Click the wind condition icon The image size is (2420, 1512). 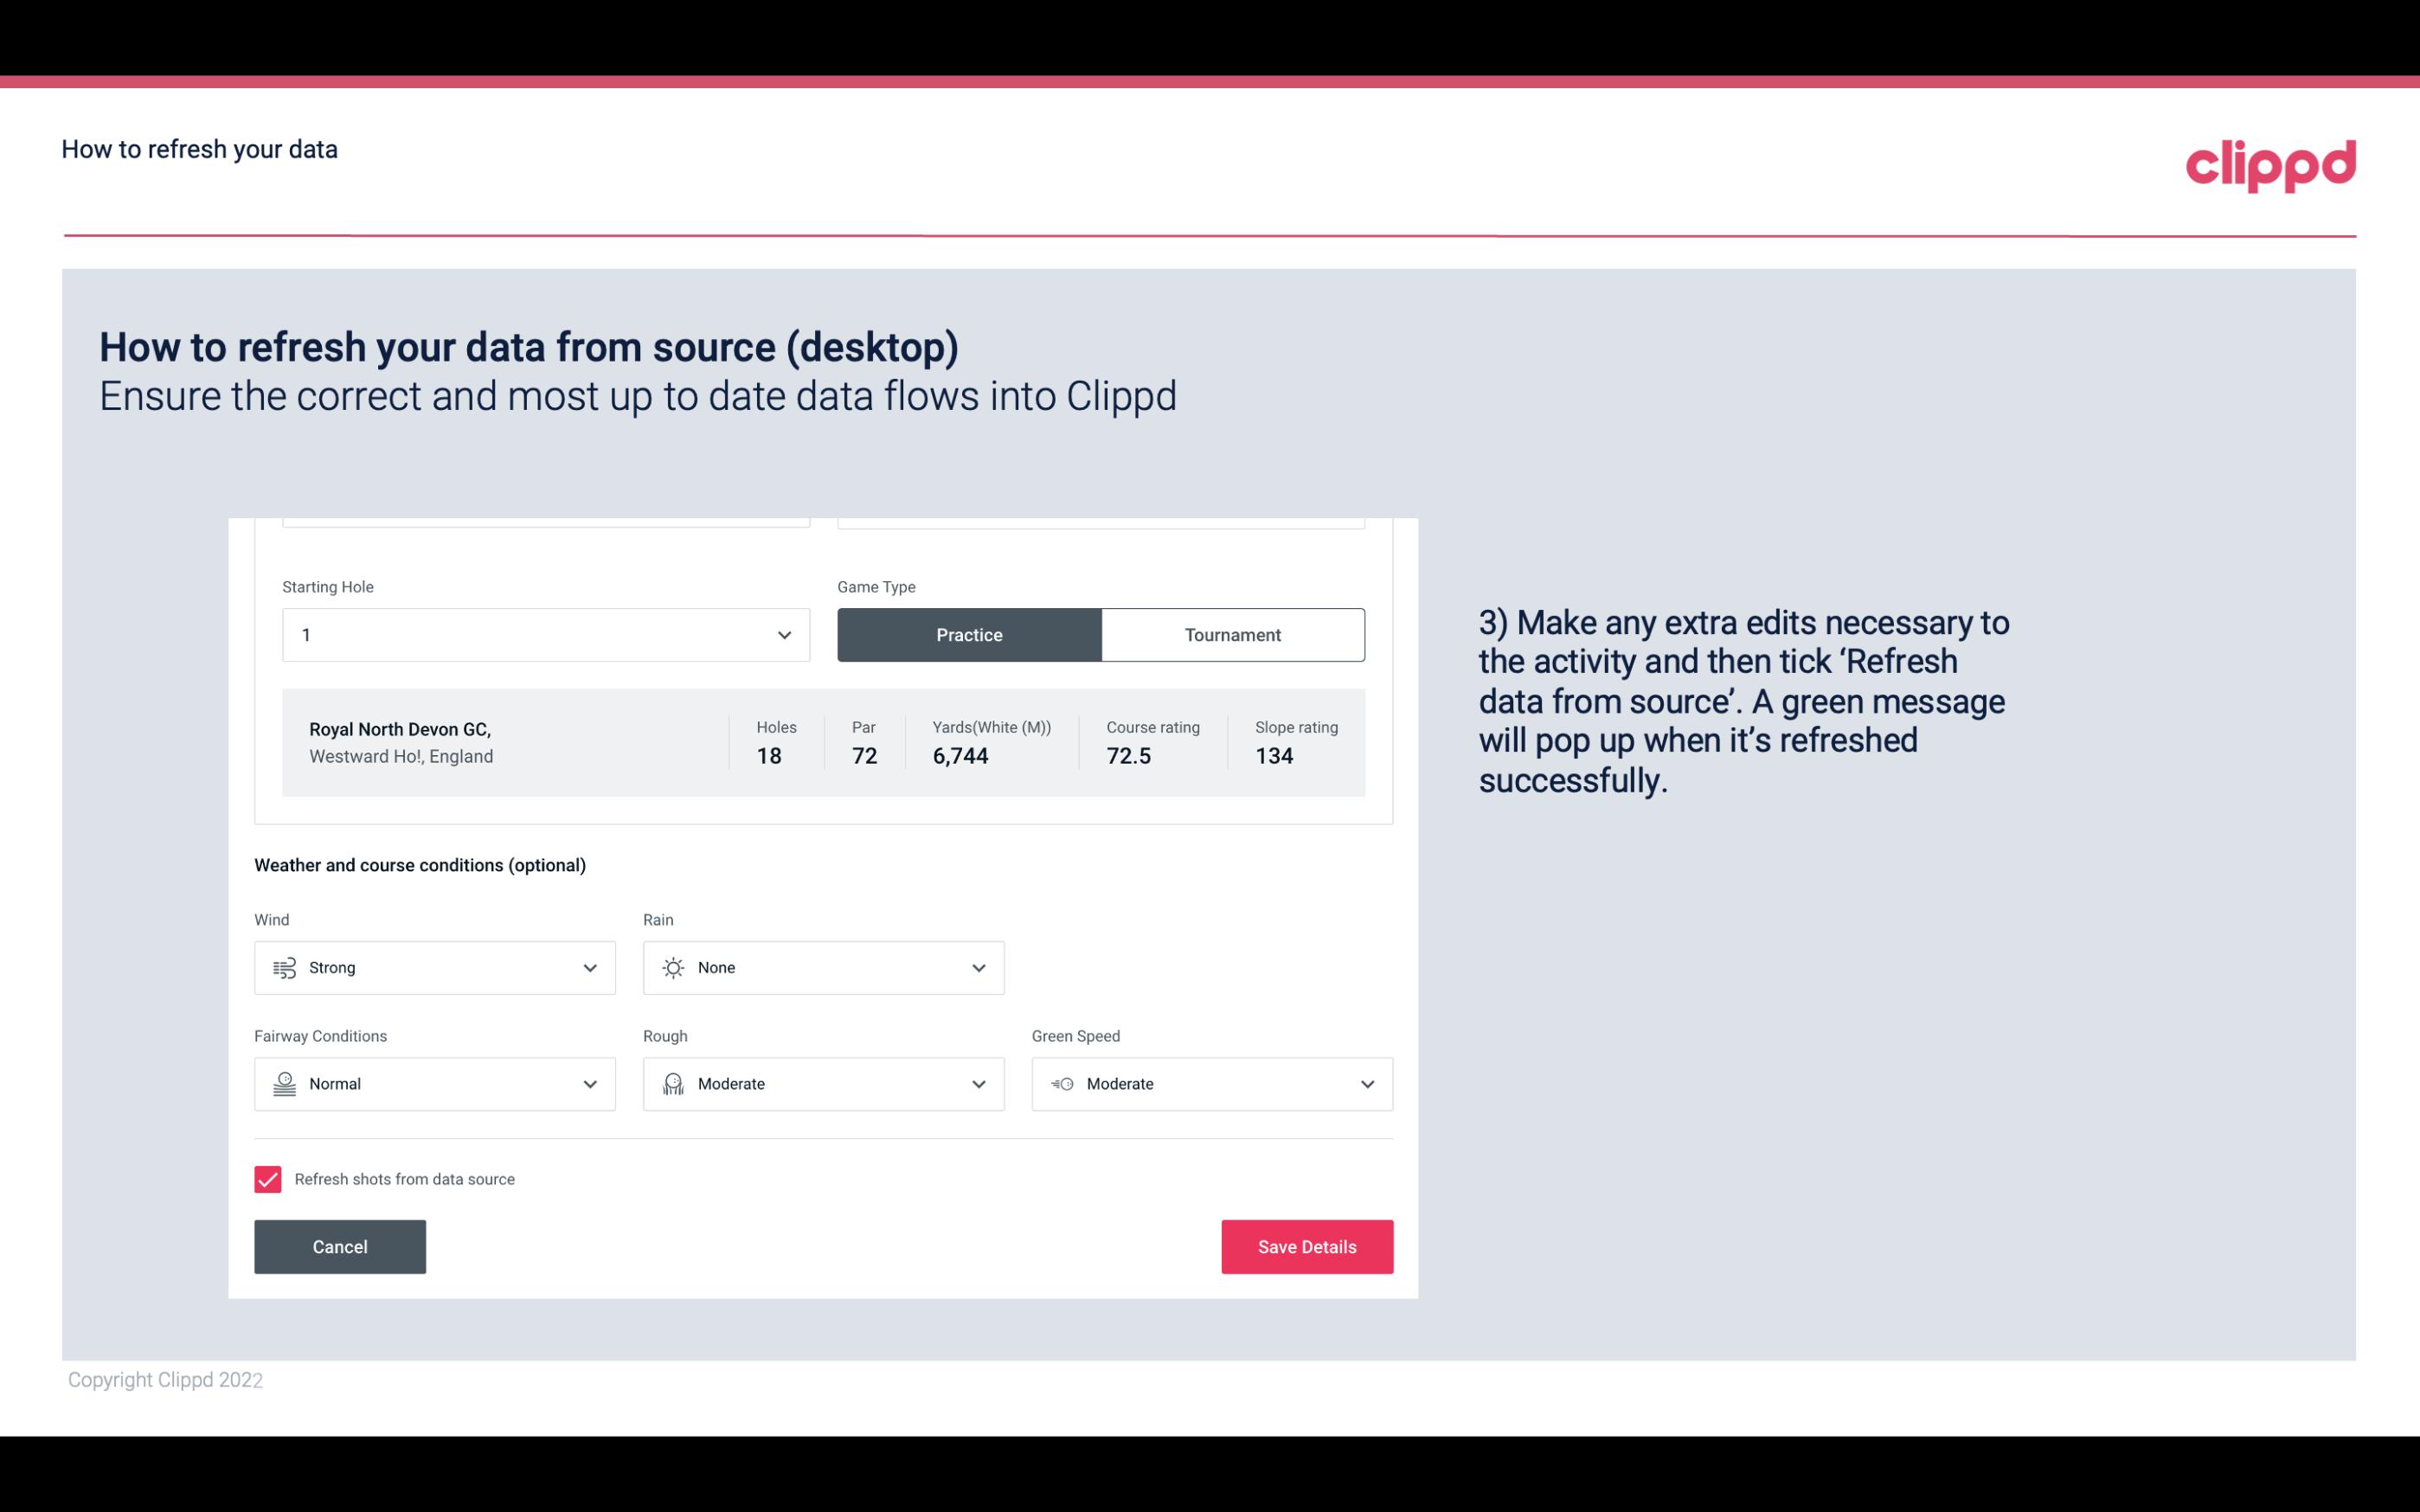[x=284, y=967]
